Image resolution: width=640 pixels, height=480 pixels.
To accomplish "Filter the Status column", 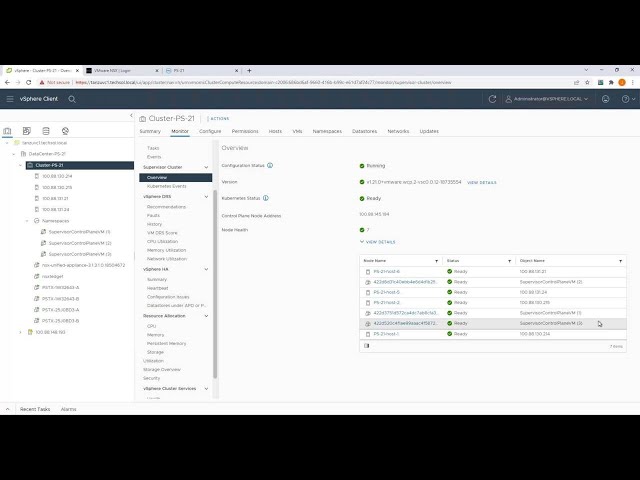I will 509,261.
